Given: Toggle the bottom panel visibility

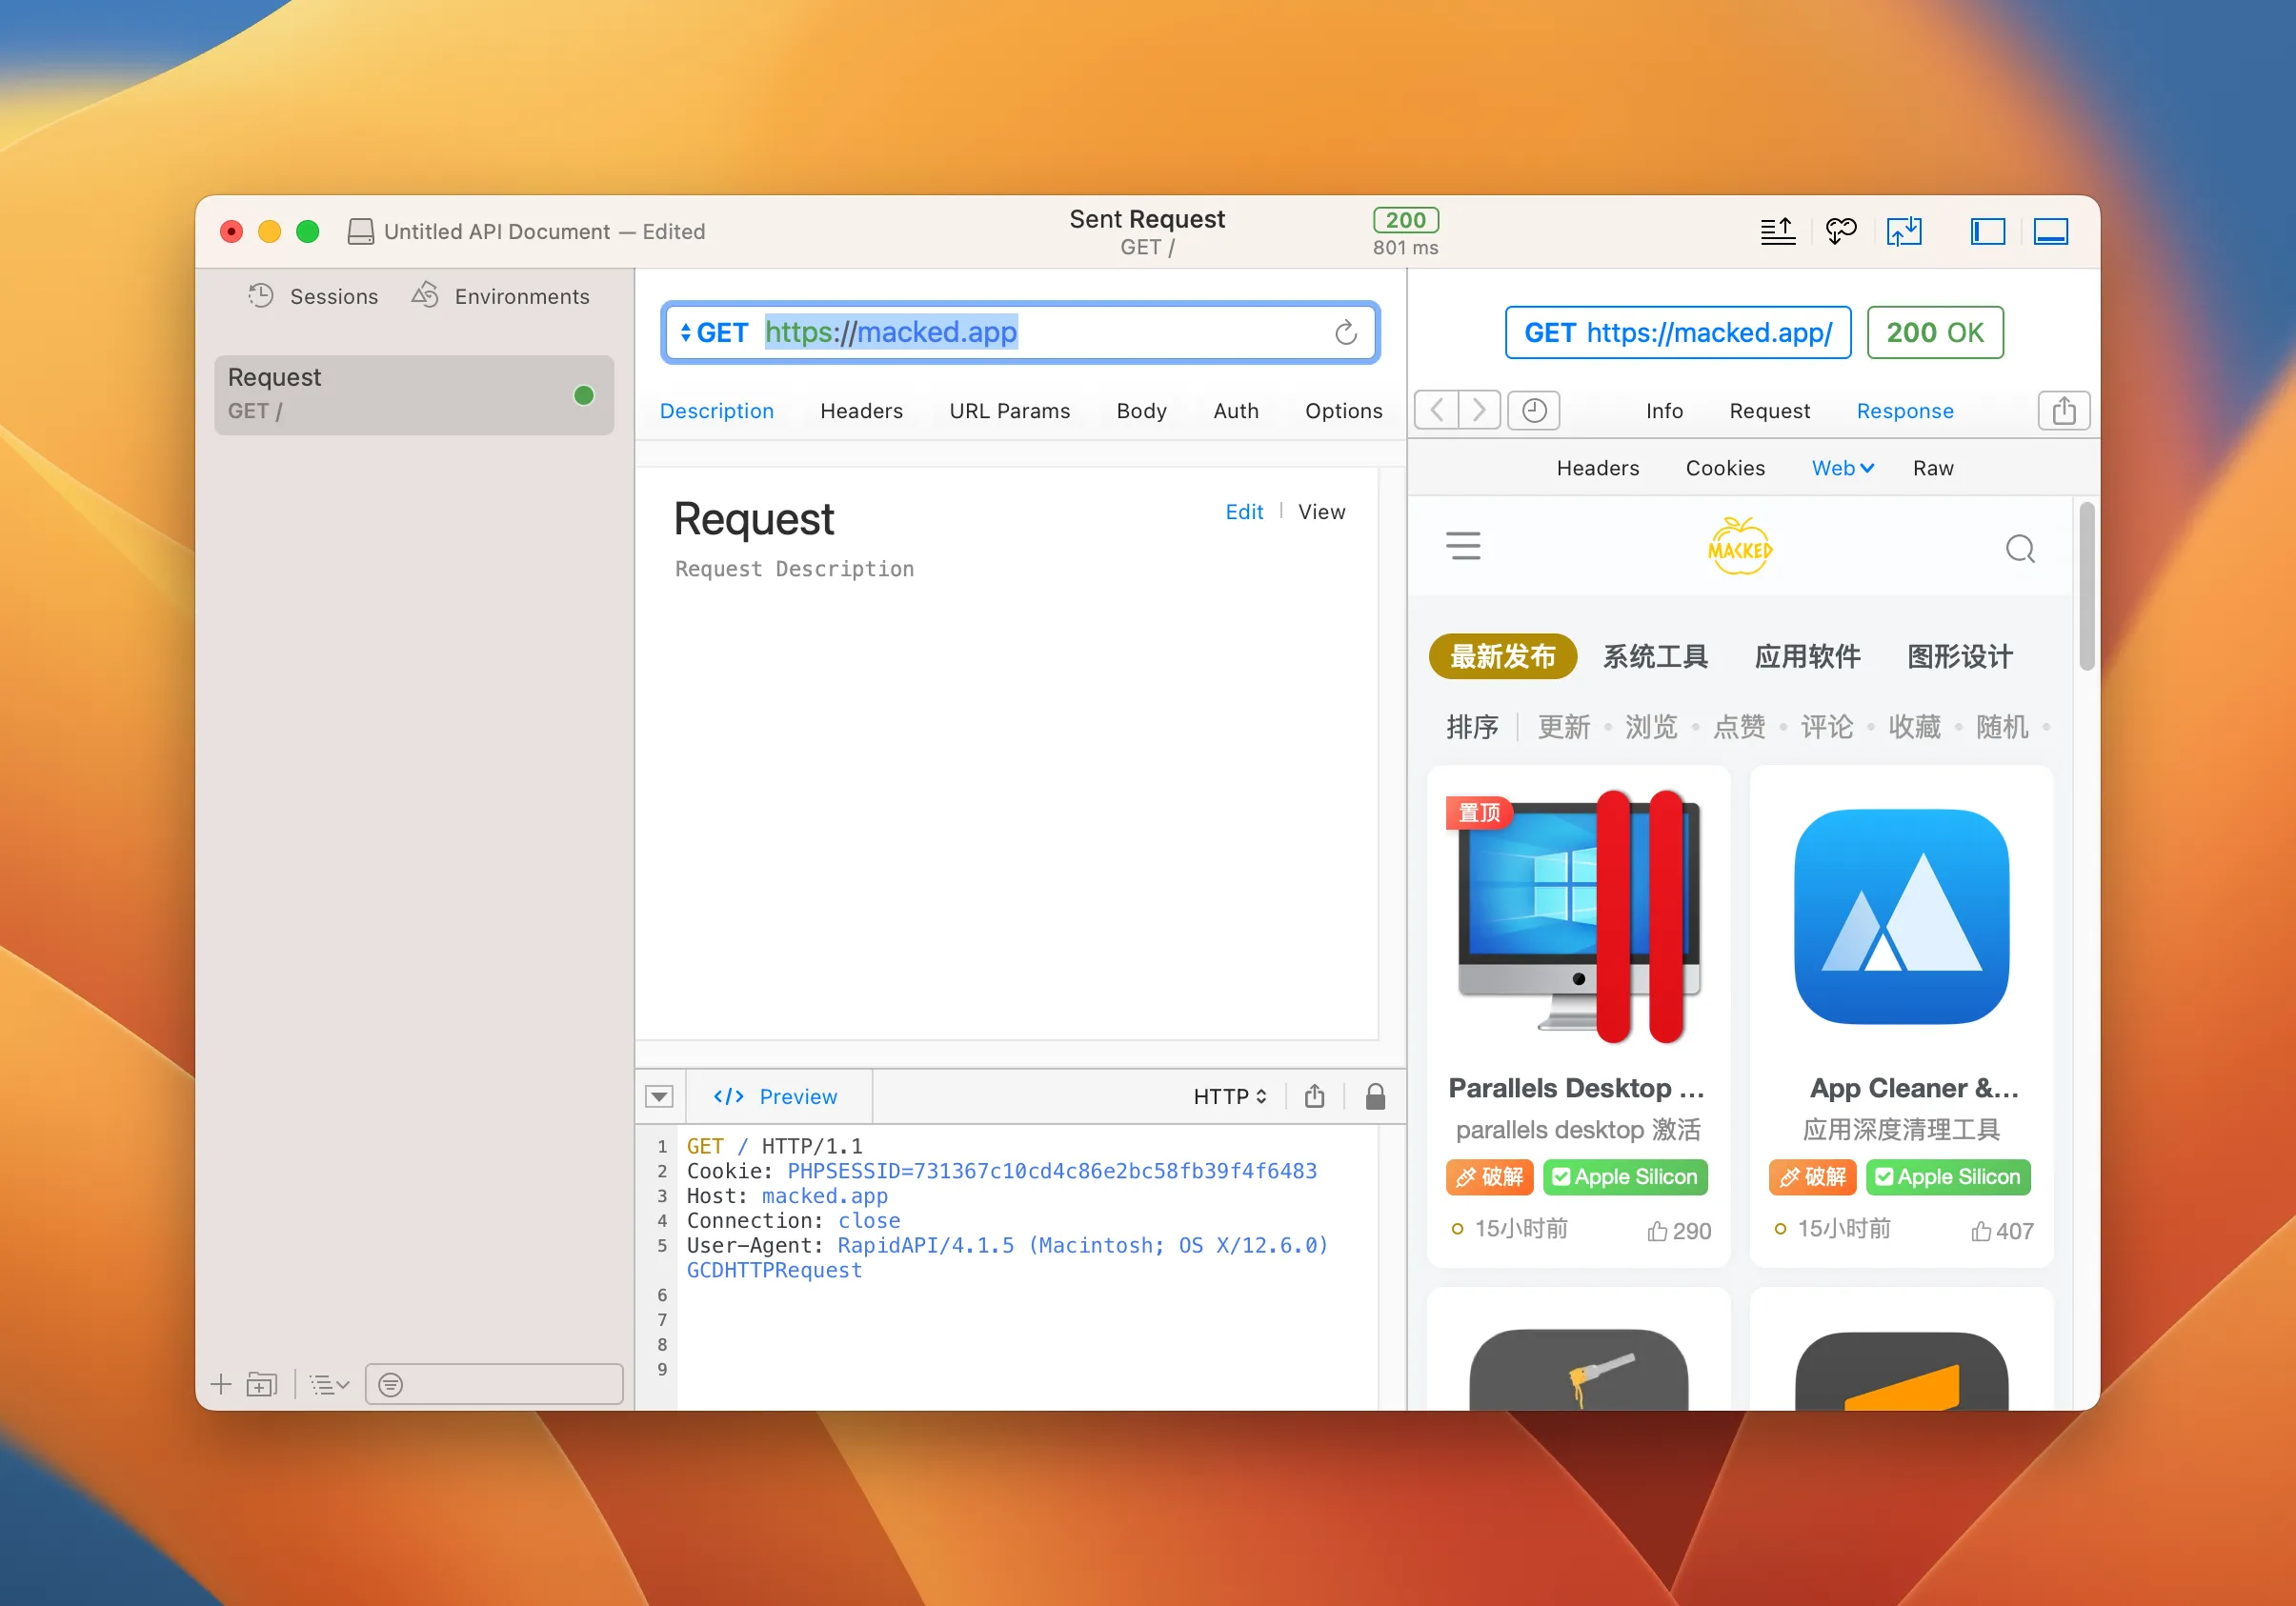Looking at the screenshot, I should (x=2050, y=231).
